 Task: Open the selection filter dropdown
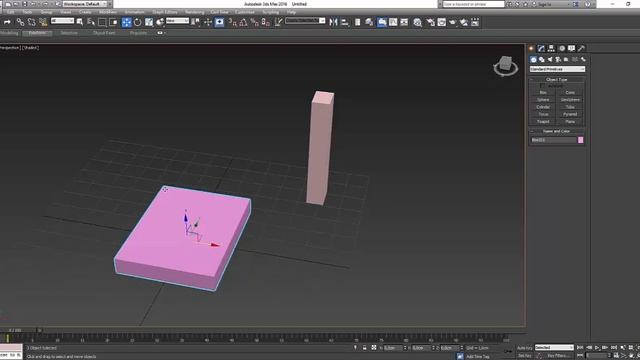62,21
